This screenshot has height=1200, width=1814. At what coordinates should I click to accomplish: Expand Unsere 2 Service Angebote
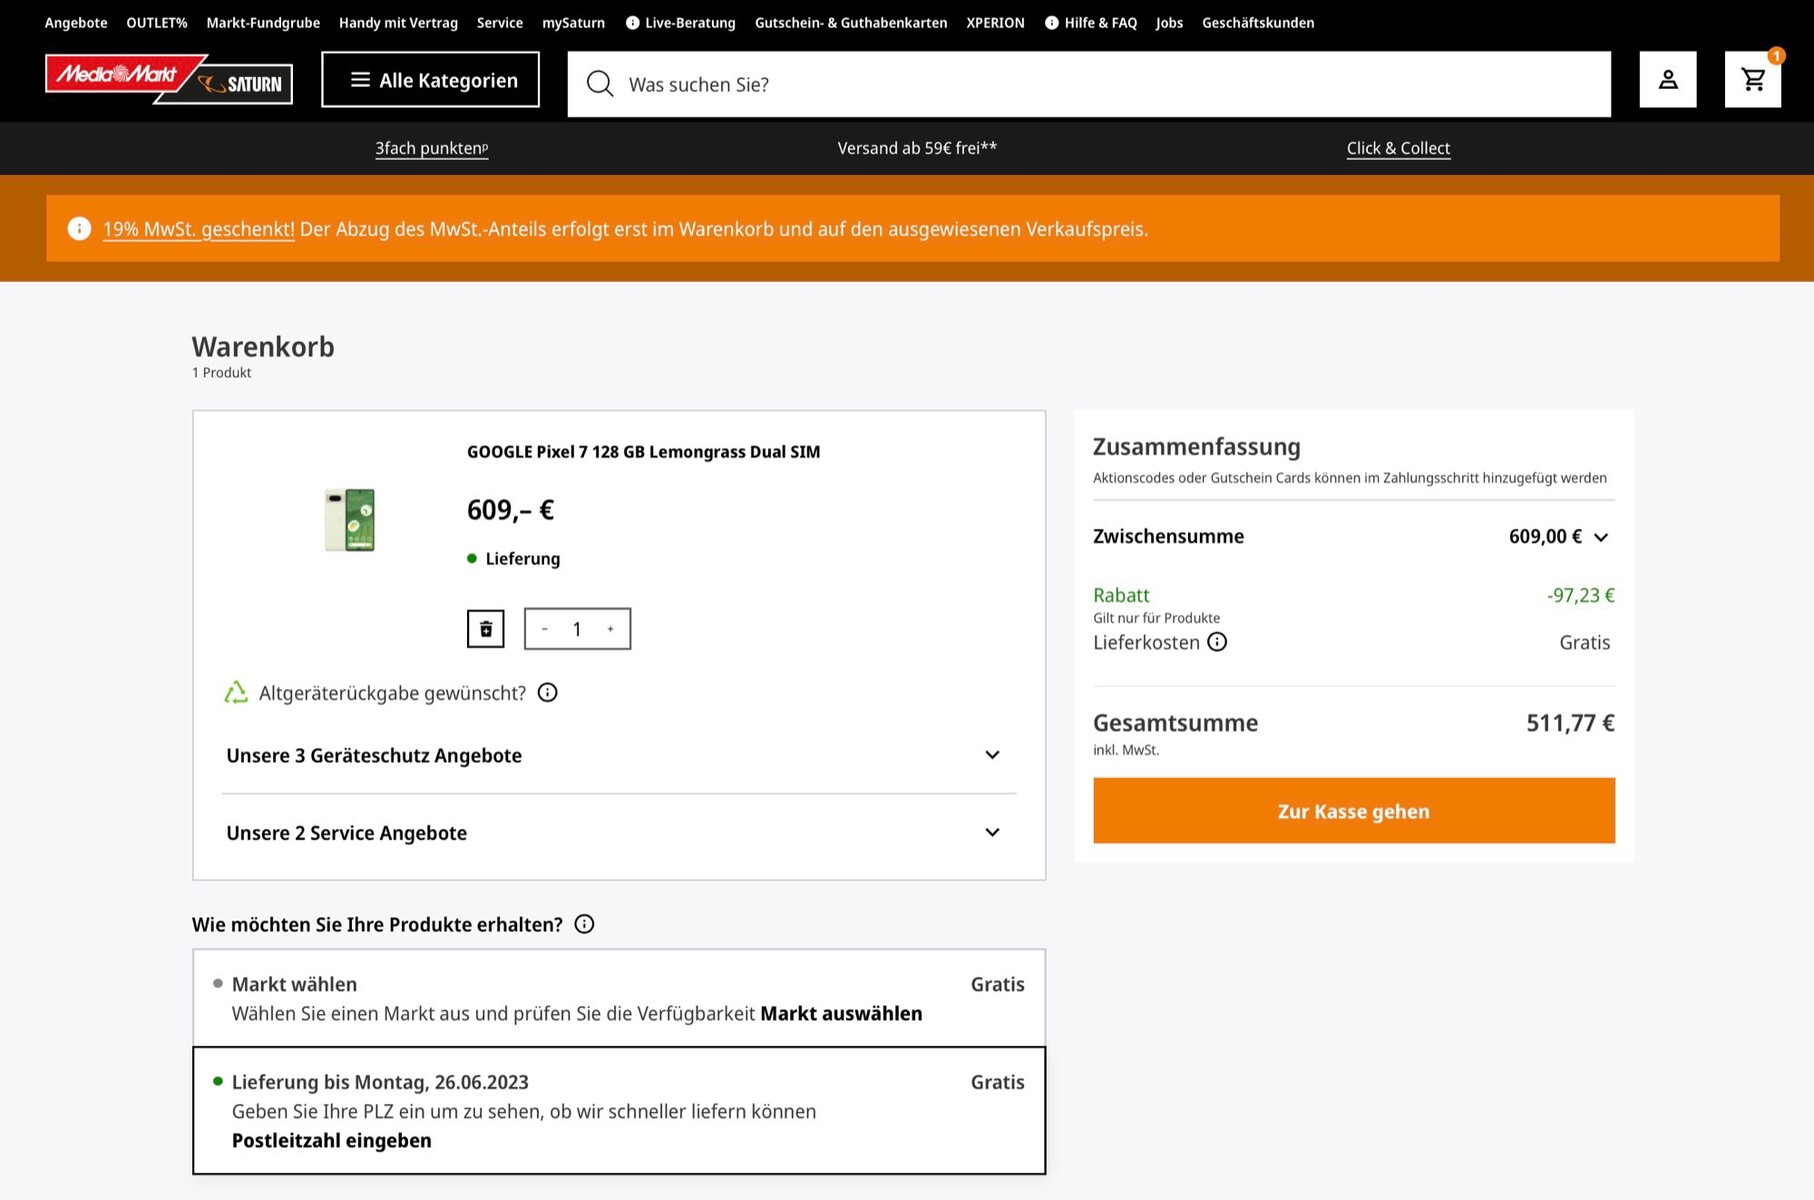(991, 833)
